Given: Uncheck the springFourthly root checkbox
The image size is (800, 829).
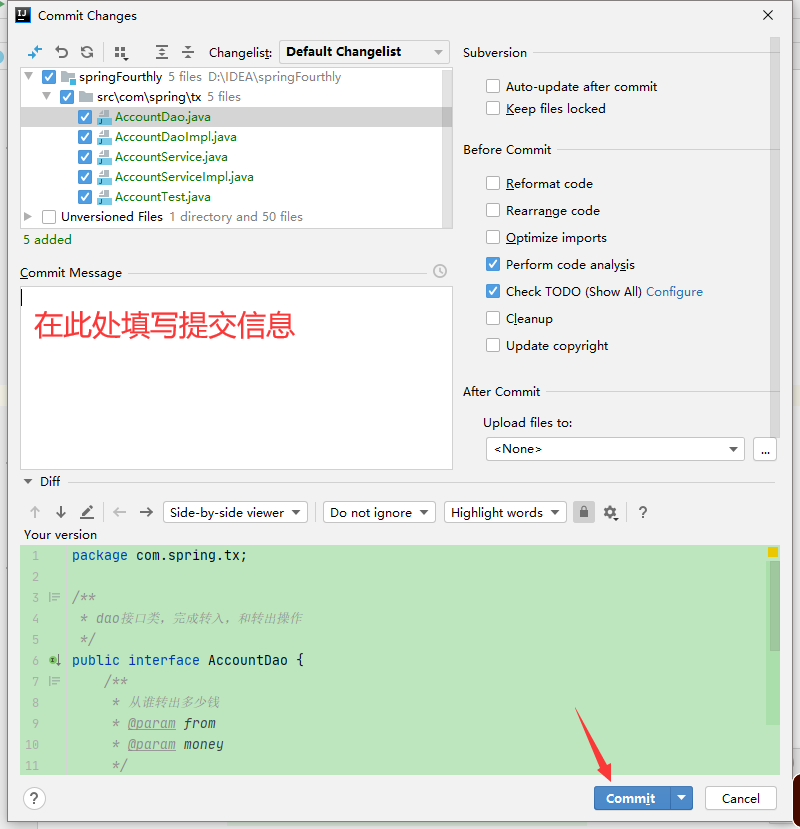Looking at the screenshot, I should tap(49, 77).
